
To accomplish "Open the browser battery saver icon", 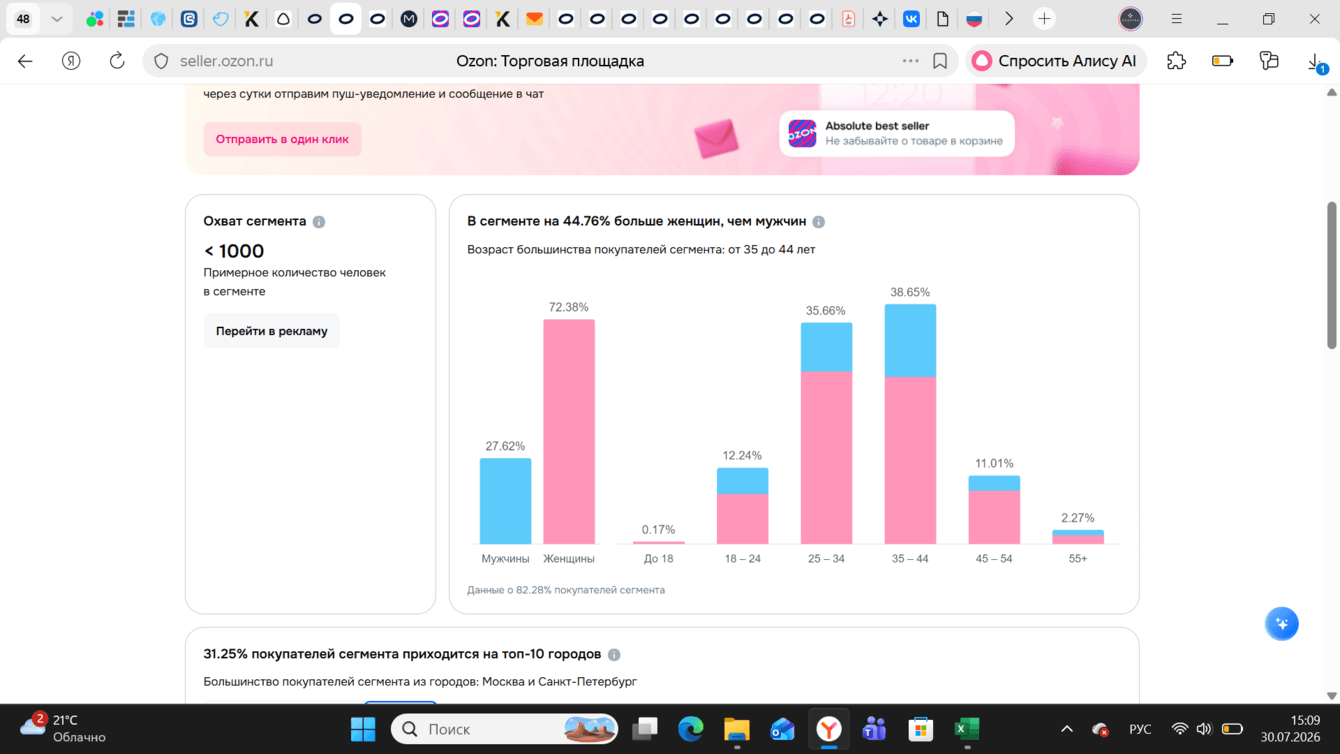I will click(1223, 61).
